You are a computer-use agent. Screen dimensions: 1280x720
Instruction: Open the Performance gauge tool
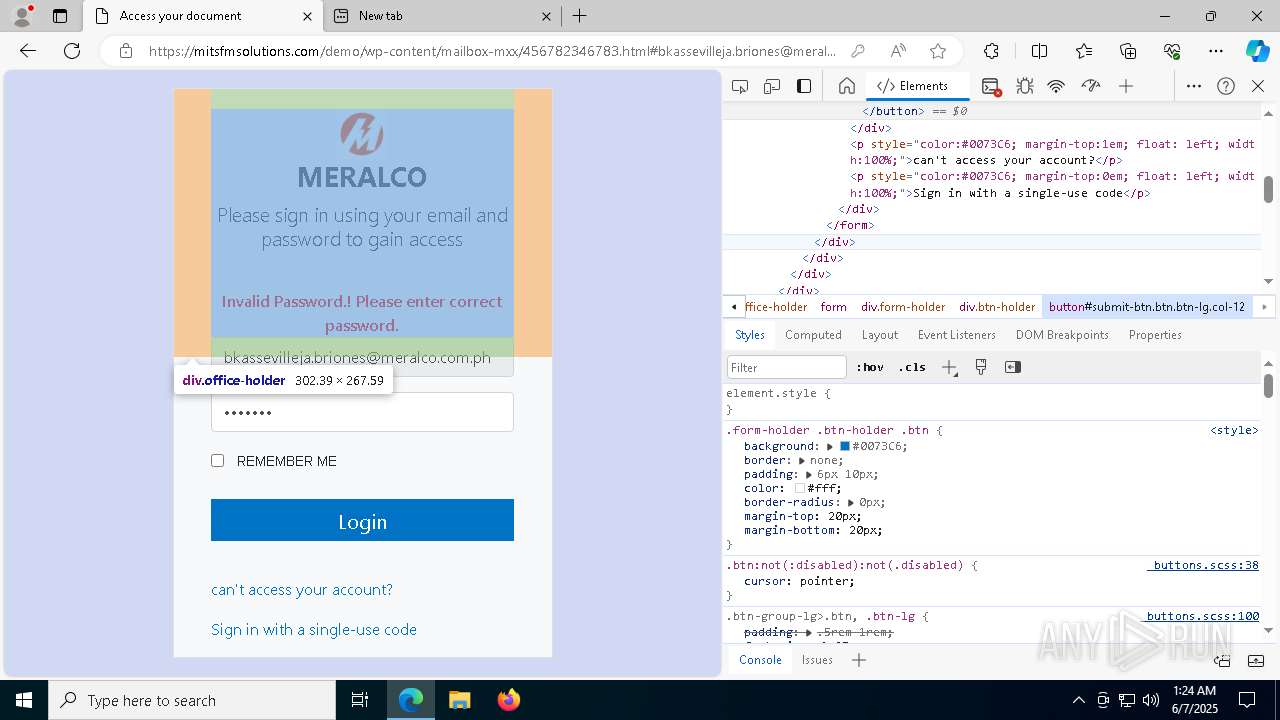pos(1091,86)
